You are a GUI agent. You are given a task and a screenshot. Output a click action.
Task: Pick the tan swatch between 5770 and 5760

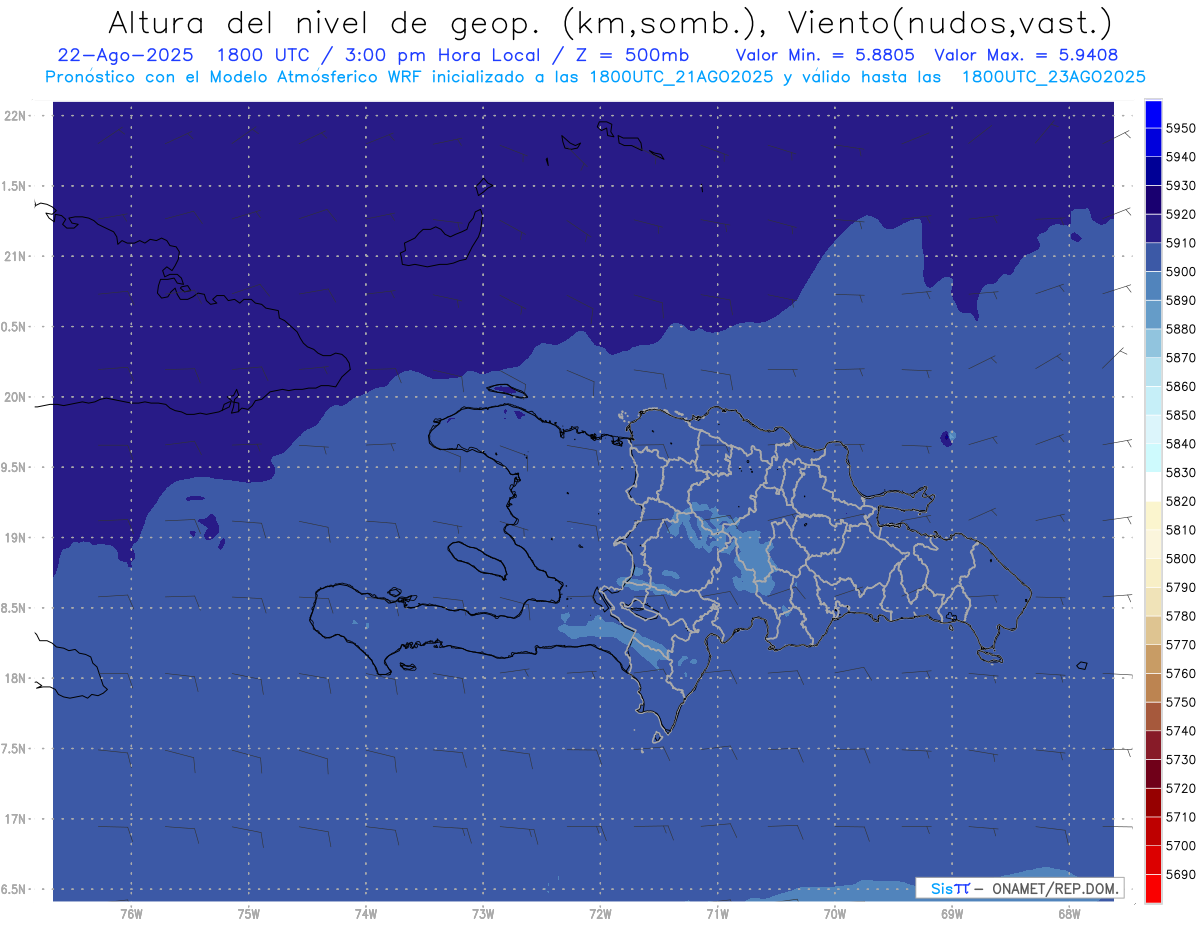(1153, 658)
